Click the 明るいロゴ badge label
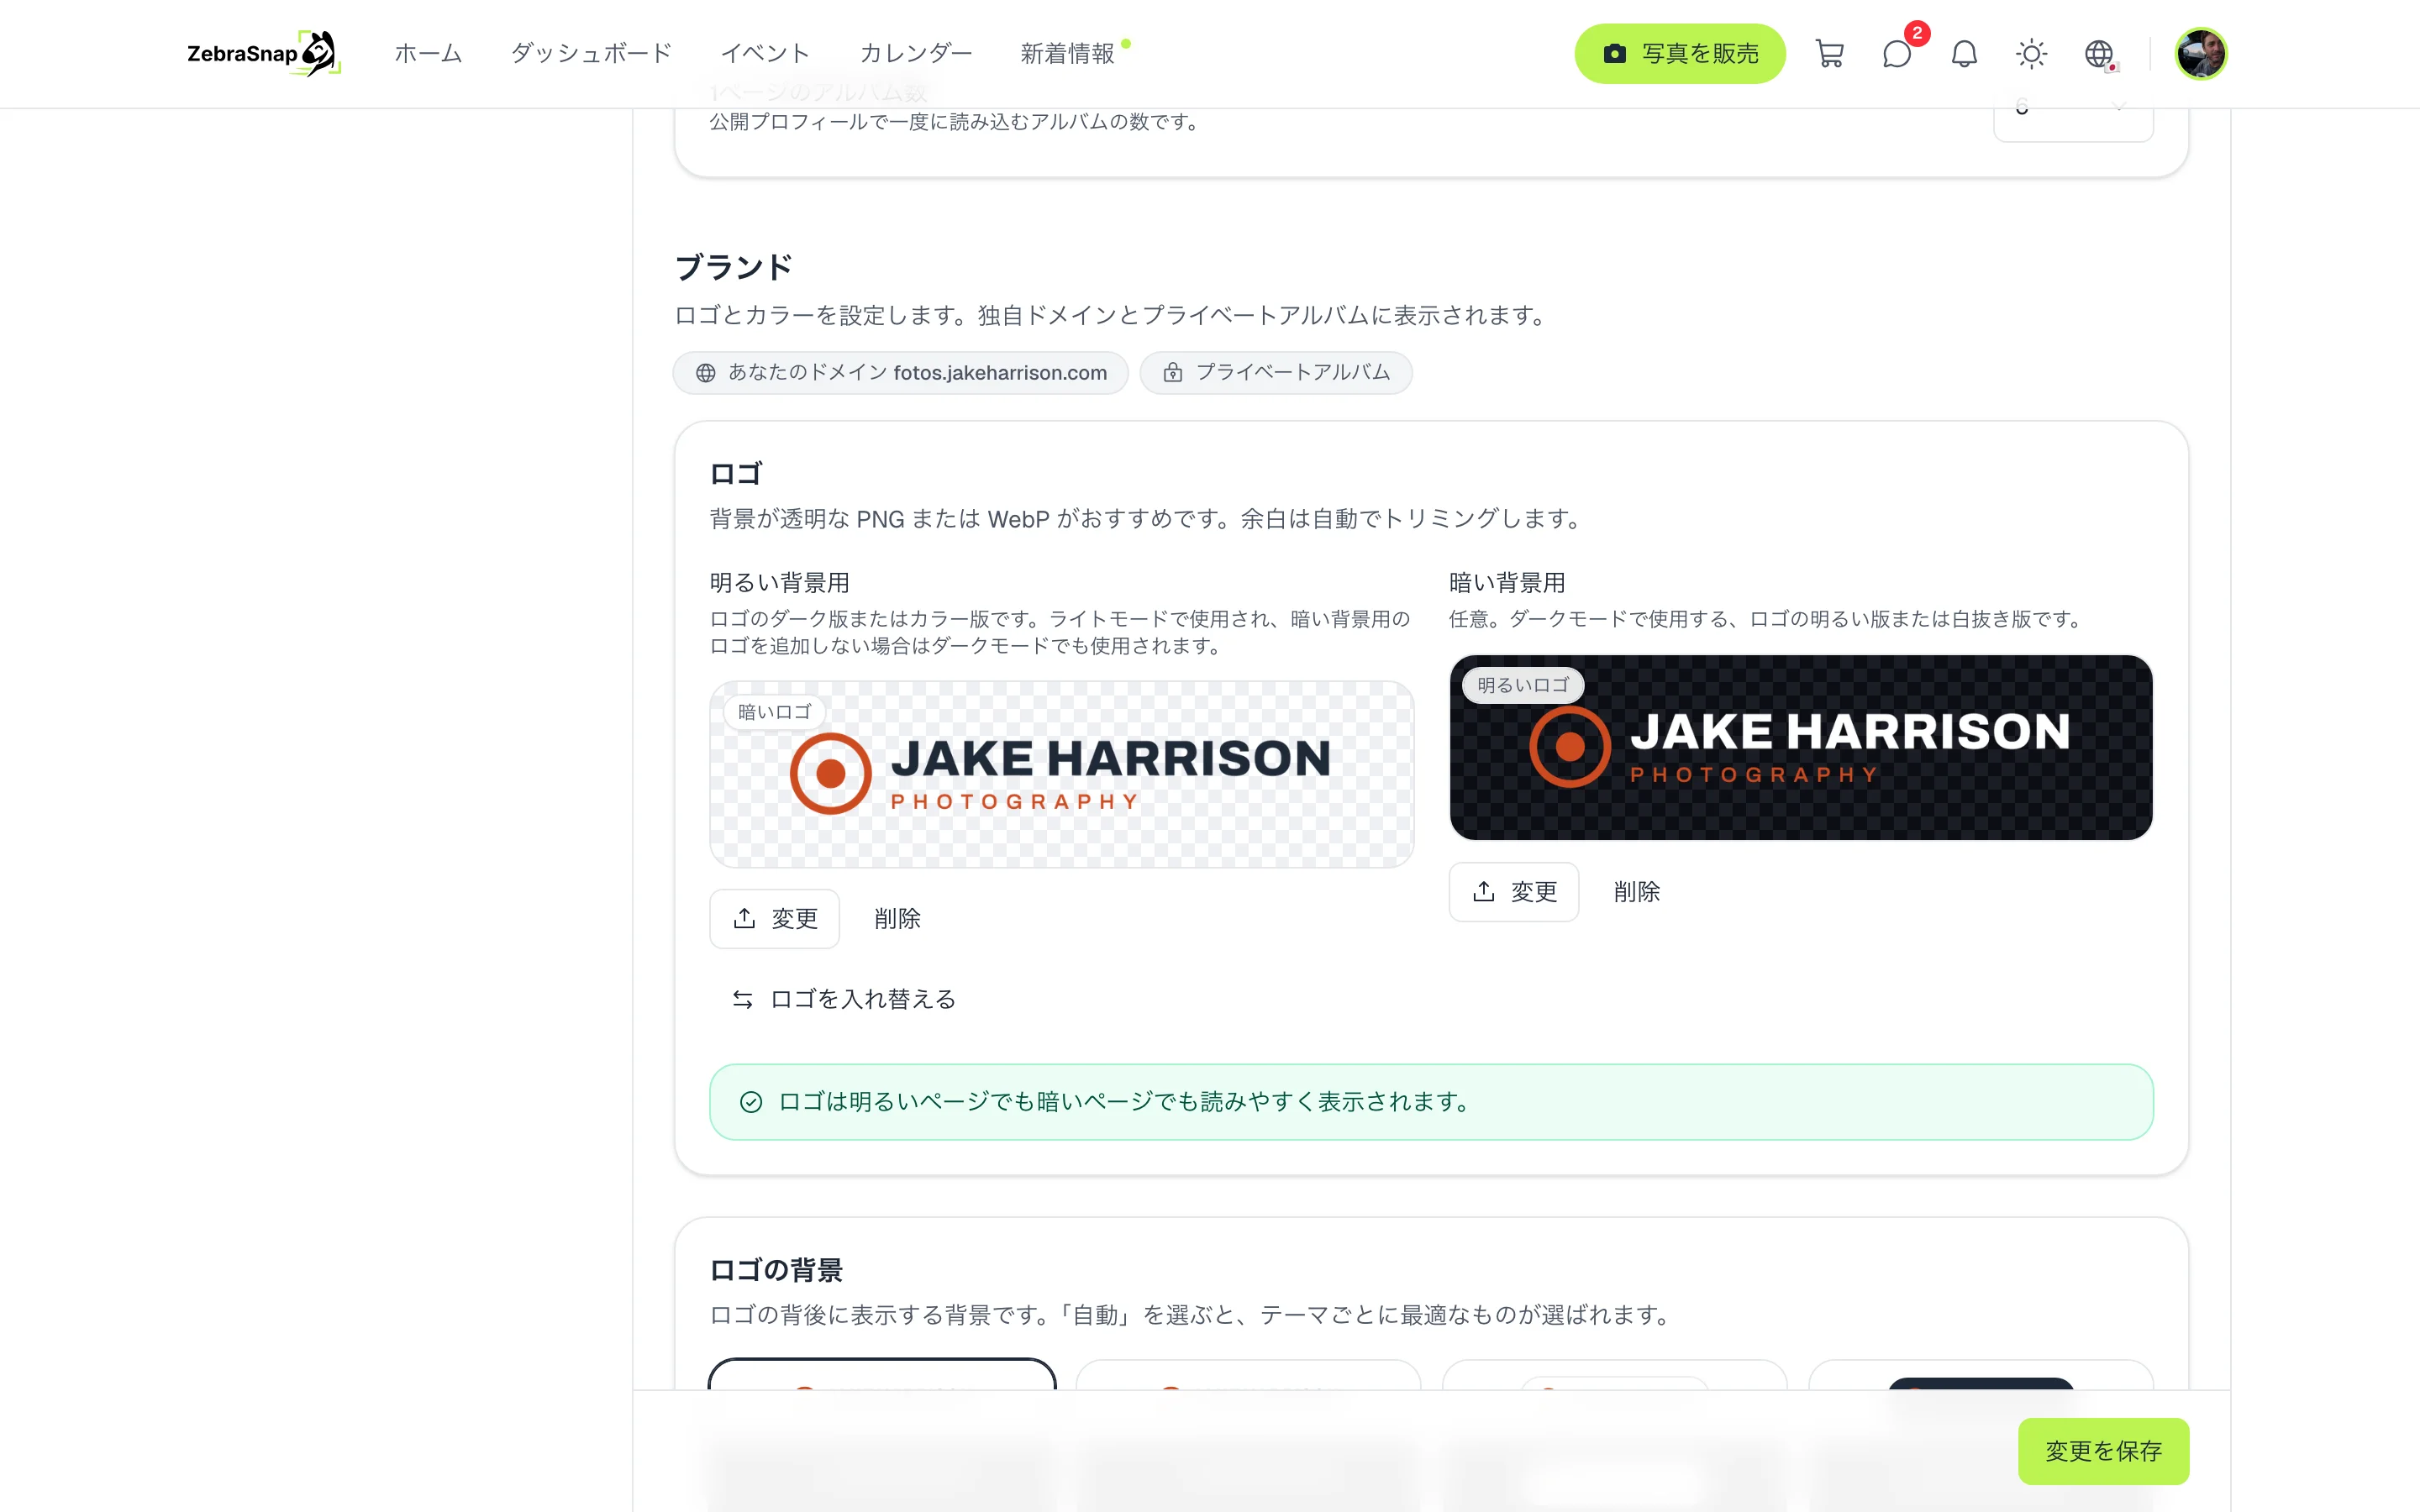The image size is (2420, 1512). click(x=1523, y=685)
